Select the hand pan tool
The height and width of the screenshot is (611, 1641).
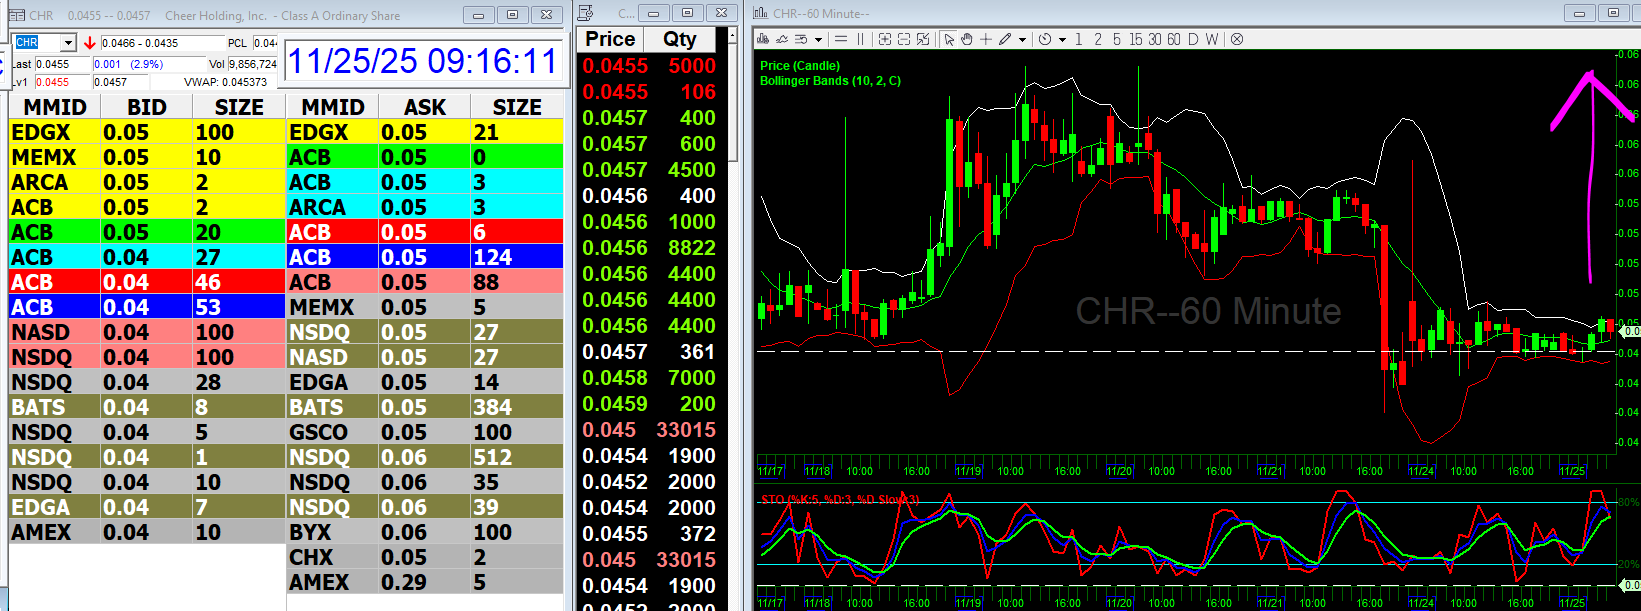[x=967, y=39]
